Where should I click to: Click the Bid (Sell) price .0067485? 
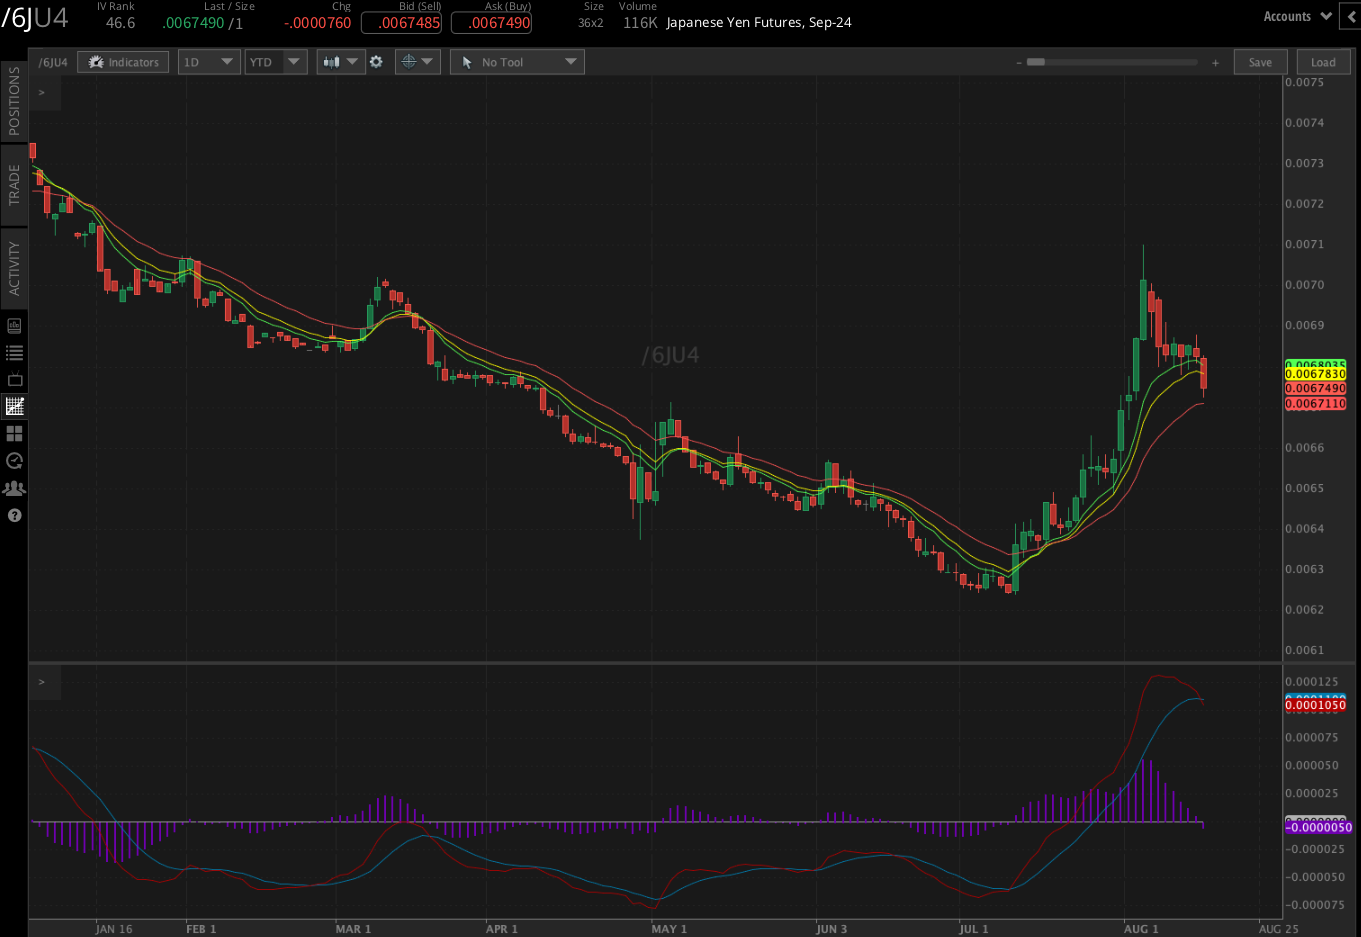(x=401, y=23)
